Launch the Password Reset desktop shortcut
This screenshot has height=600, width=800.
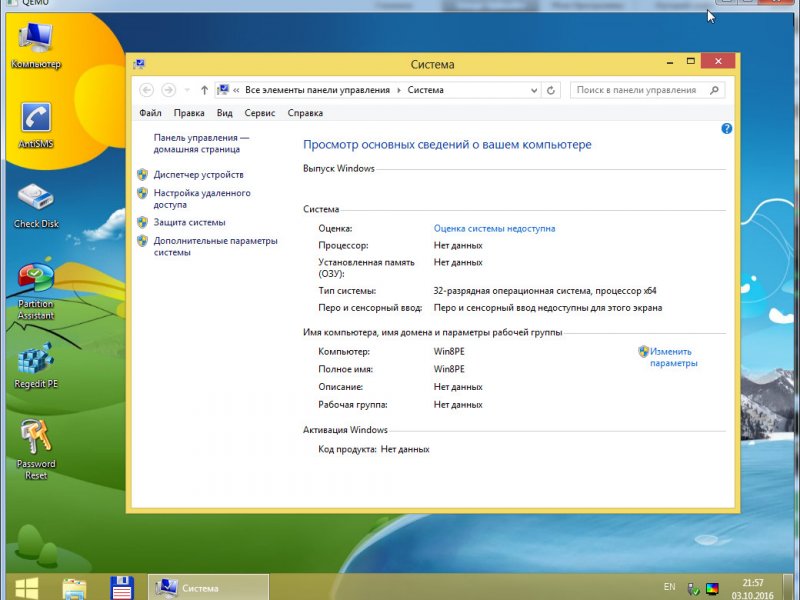point(36,449)
